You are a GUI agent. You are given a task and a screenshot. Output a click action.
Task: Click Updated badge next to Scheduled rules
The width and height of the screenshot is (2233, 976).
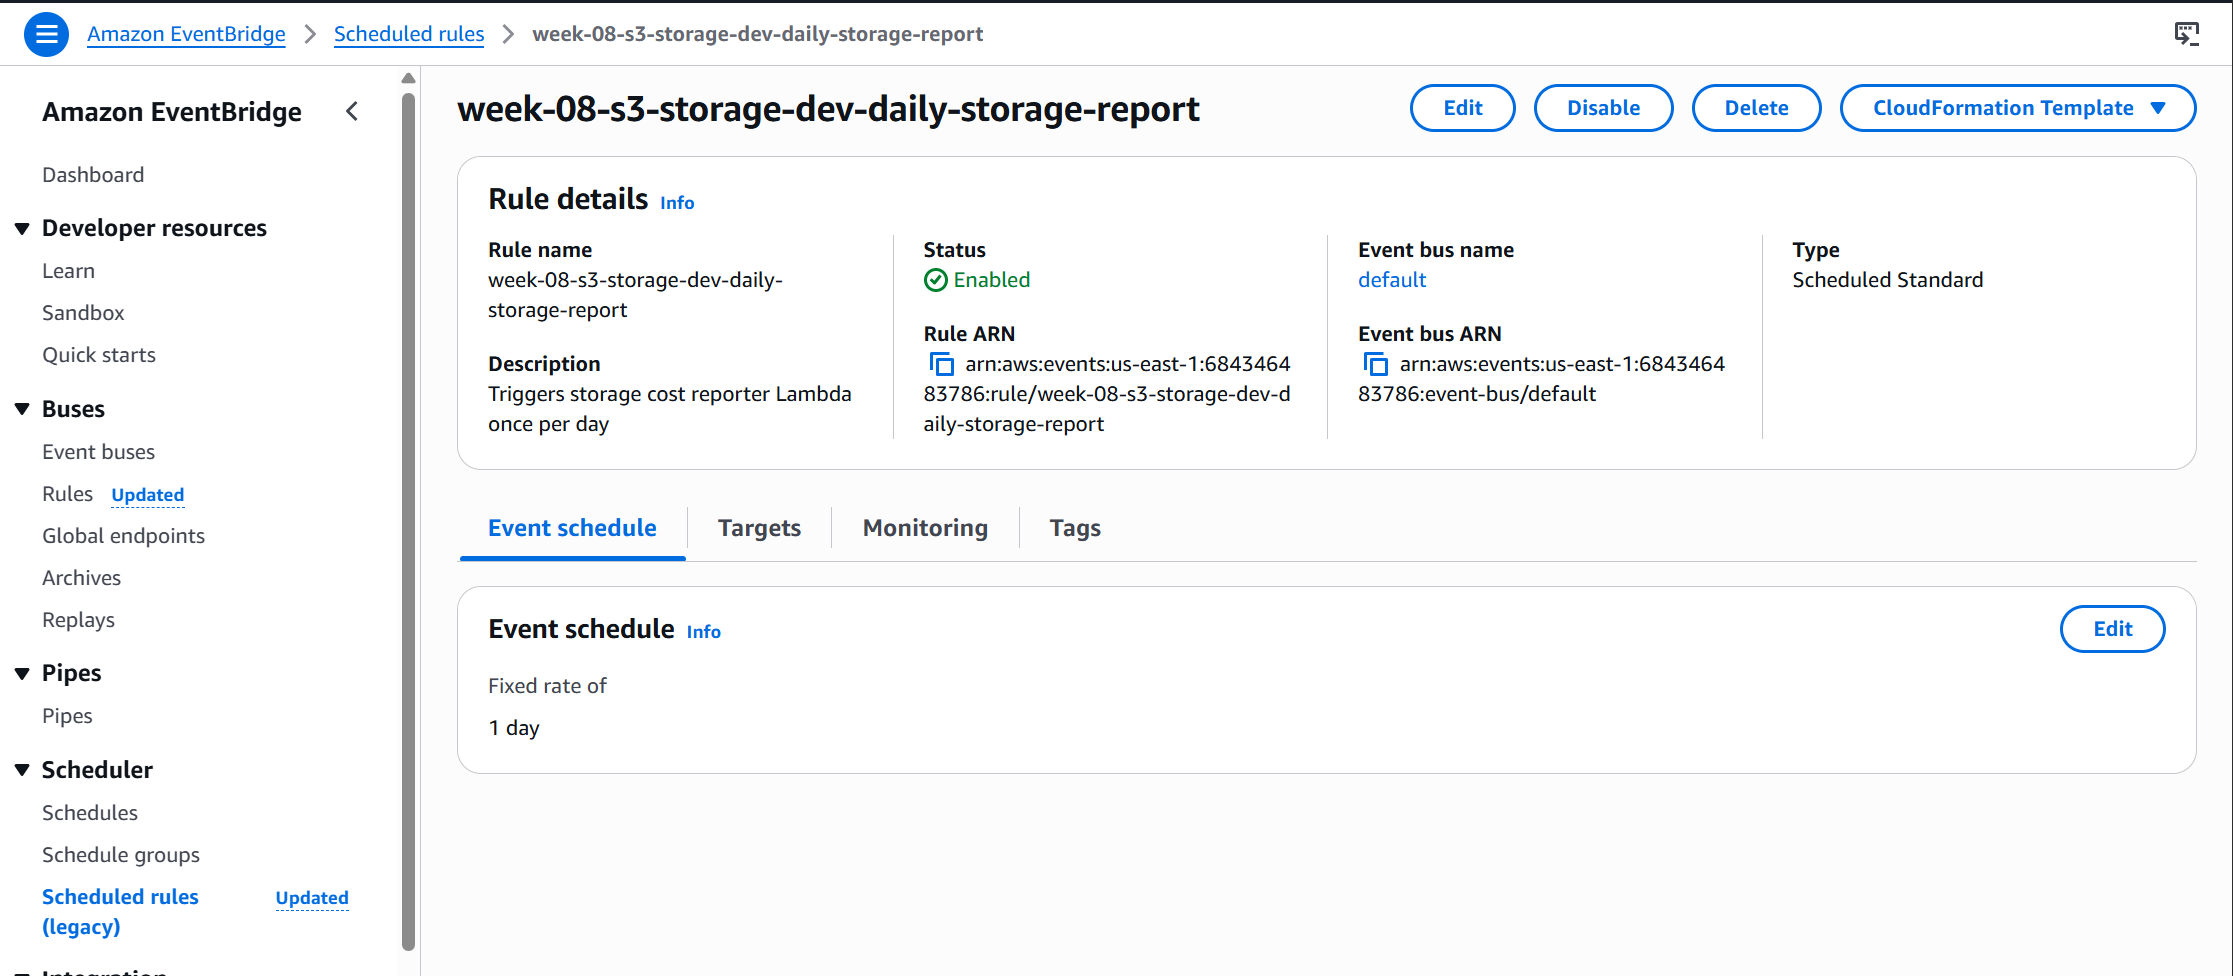coord(312,898)
